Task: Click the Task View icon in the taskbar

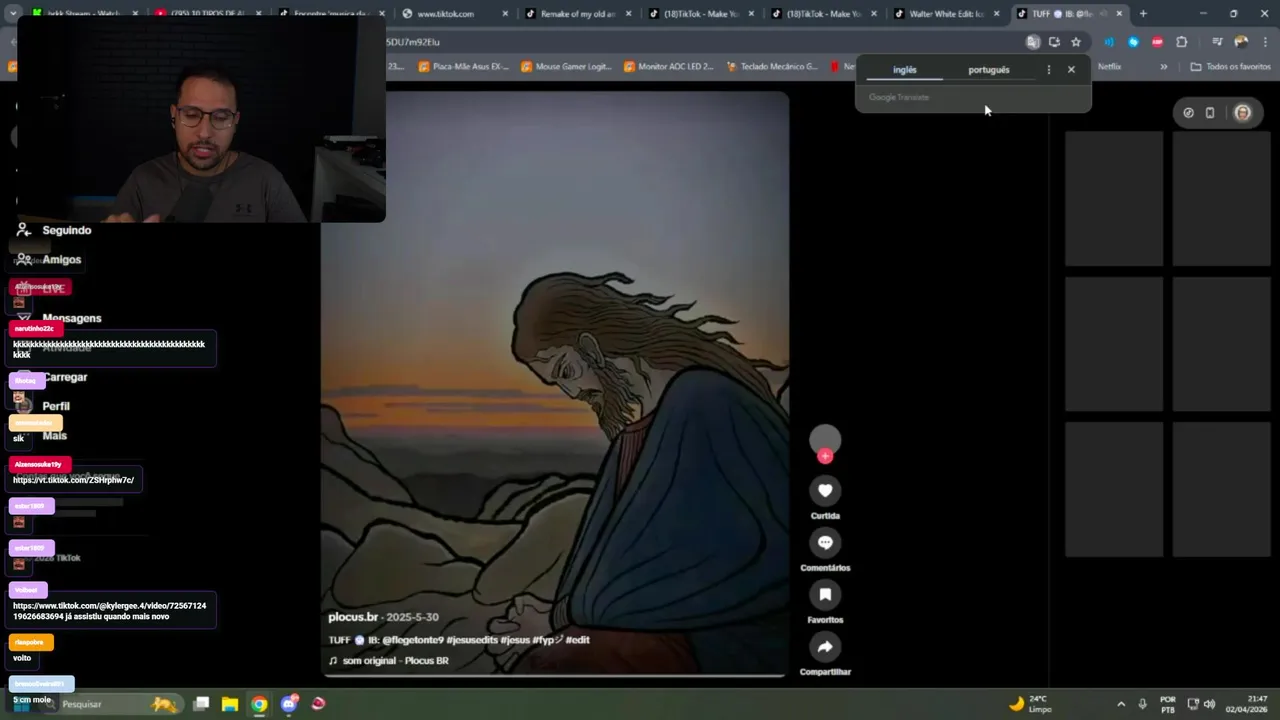Action: pos(201,704)
